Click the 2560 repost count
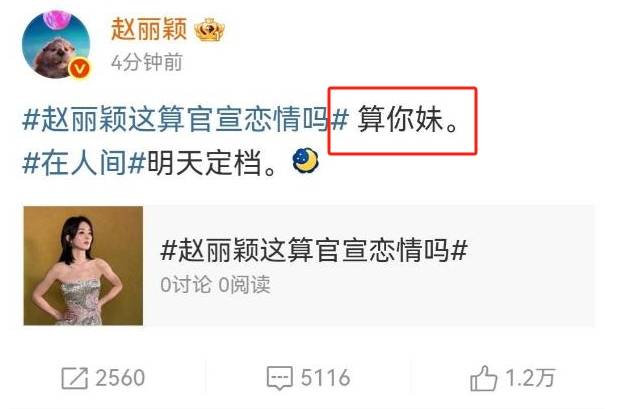The height and width of the screenshot is (409, 627). (x=120, y=378)
